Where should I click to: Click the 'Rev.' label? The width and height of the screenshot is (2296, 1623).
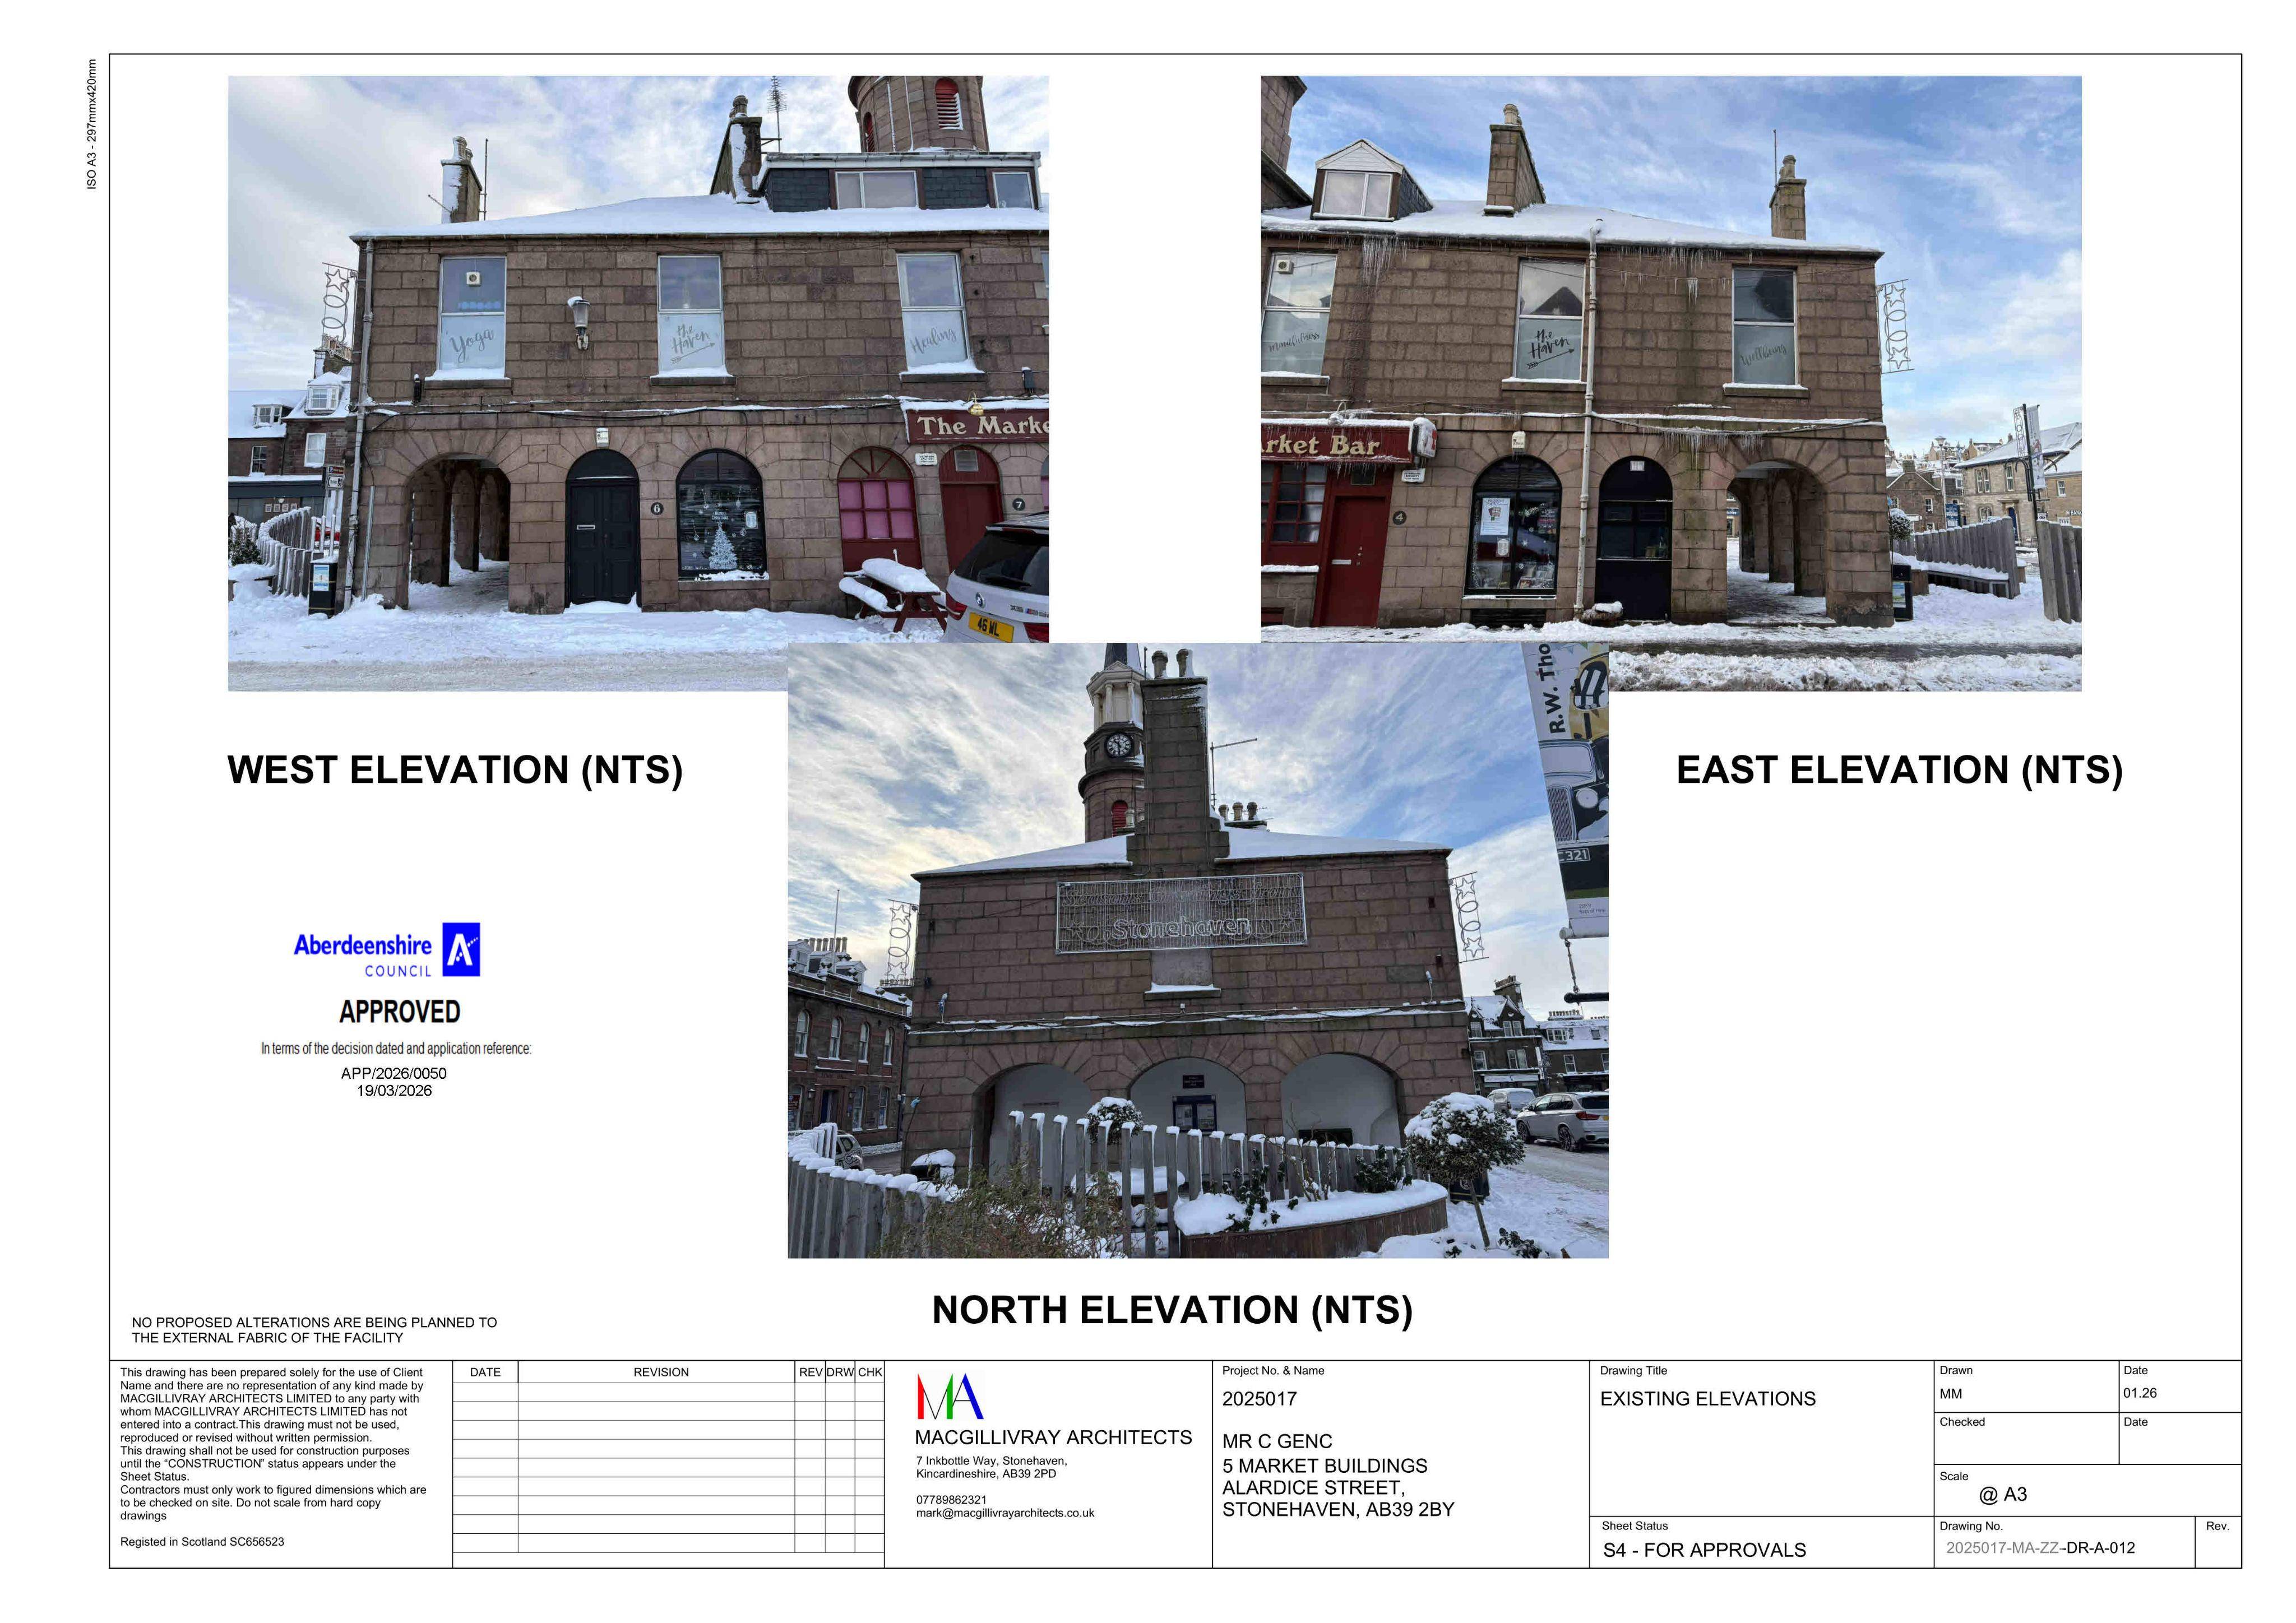click(x=2217, y=1526)
